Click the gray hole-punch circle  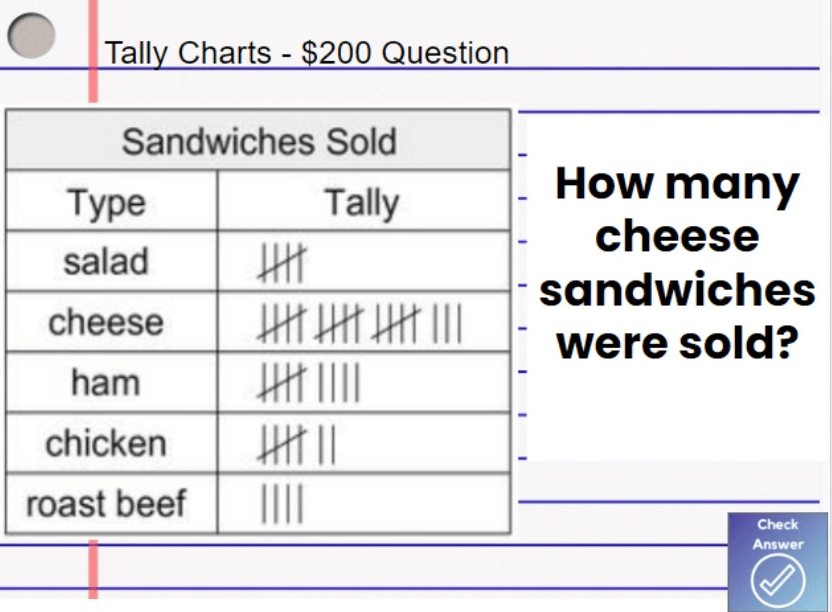pyautogui.click(x=31, y=35)
